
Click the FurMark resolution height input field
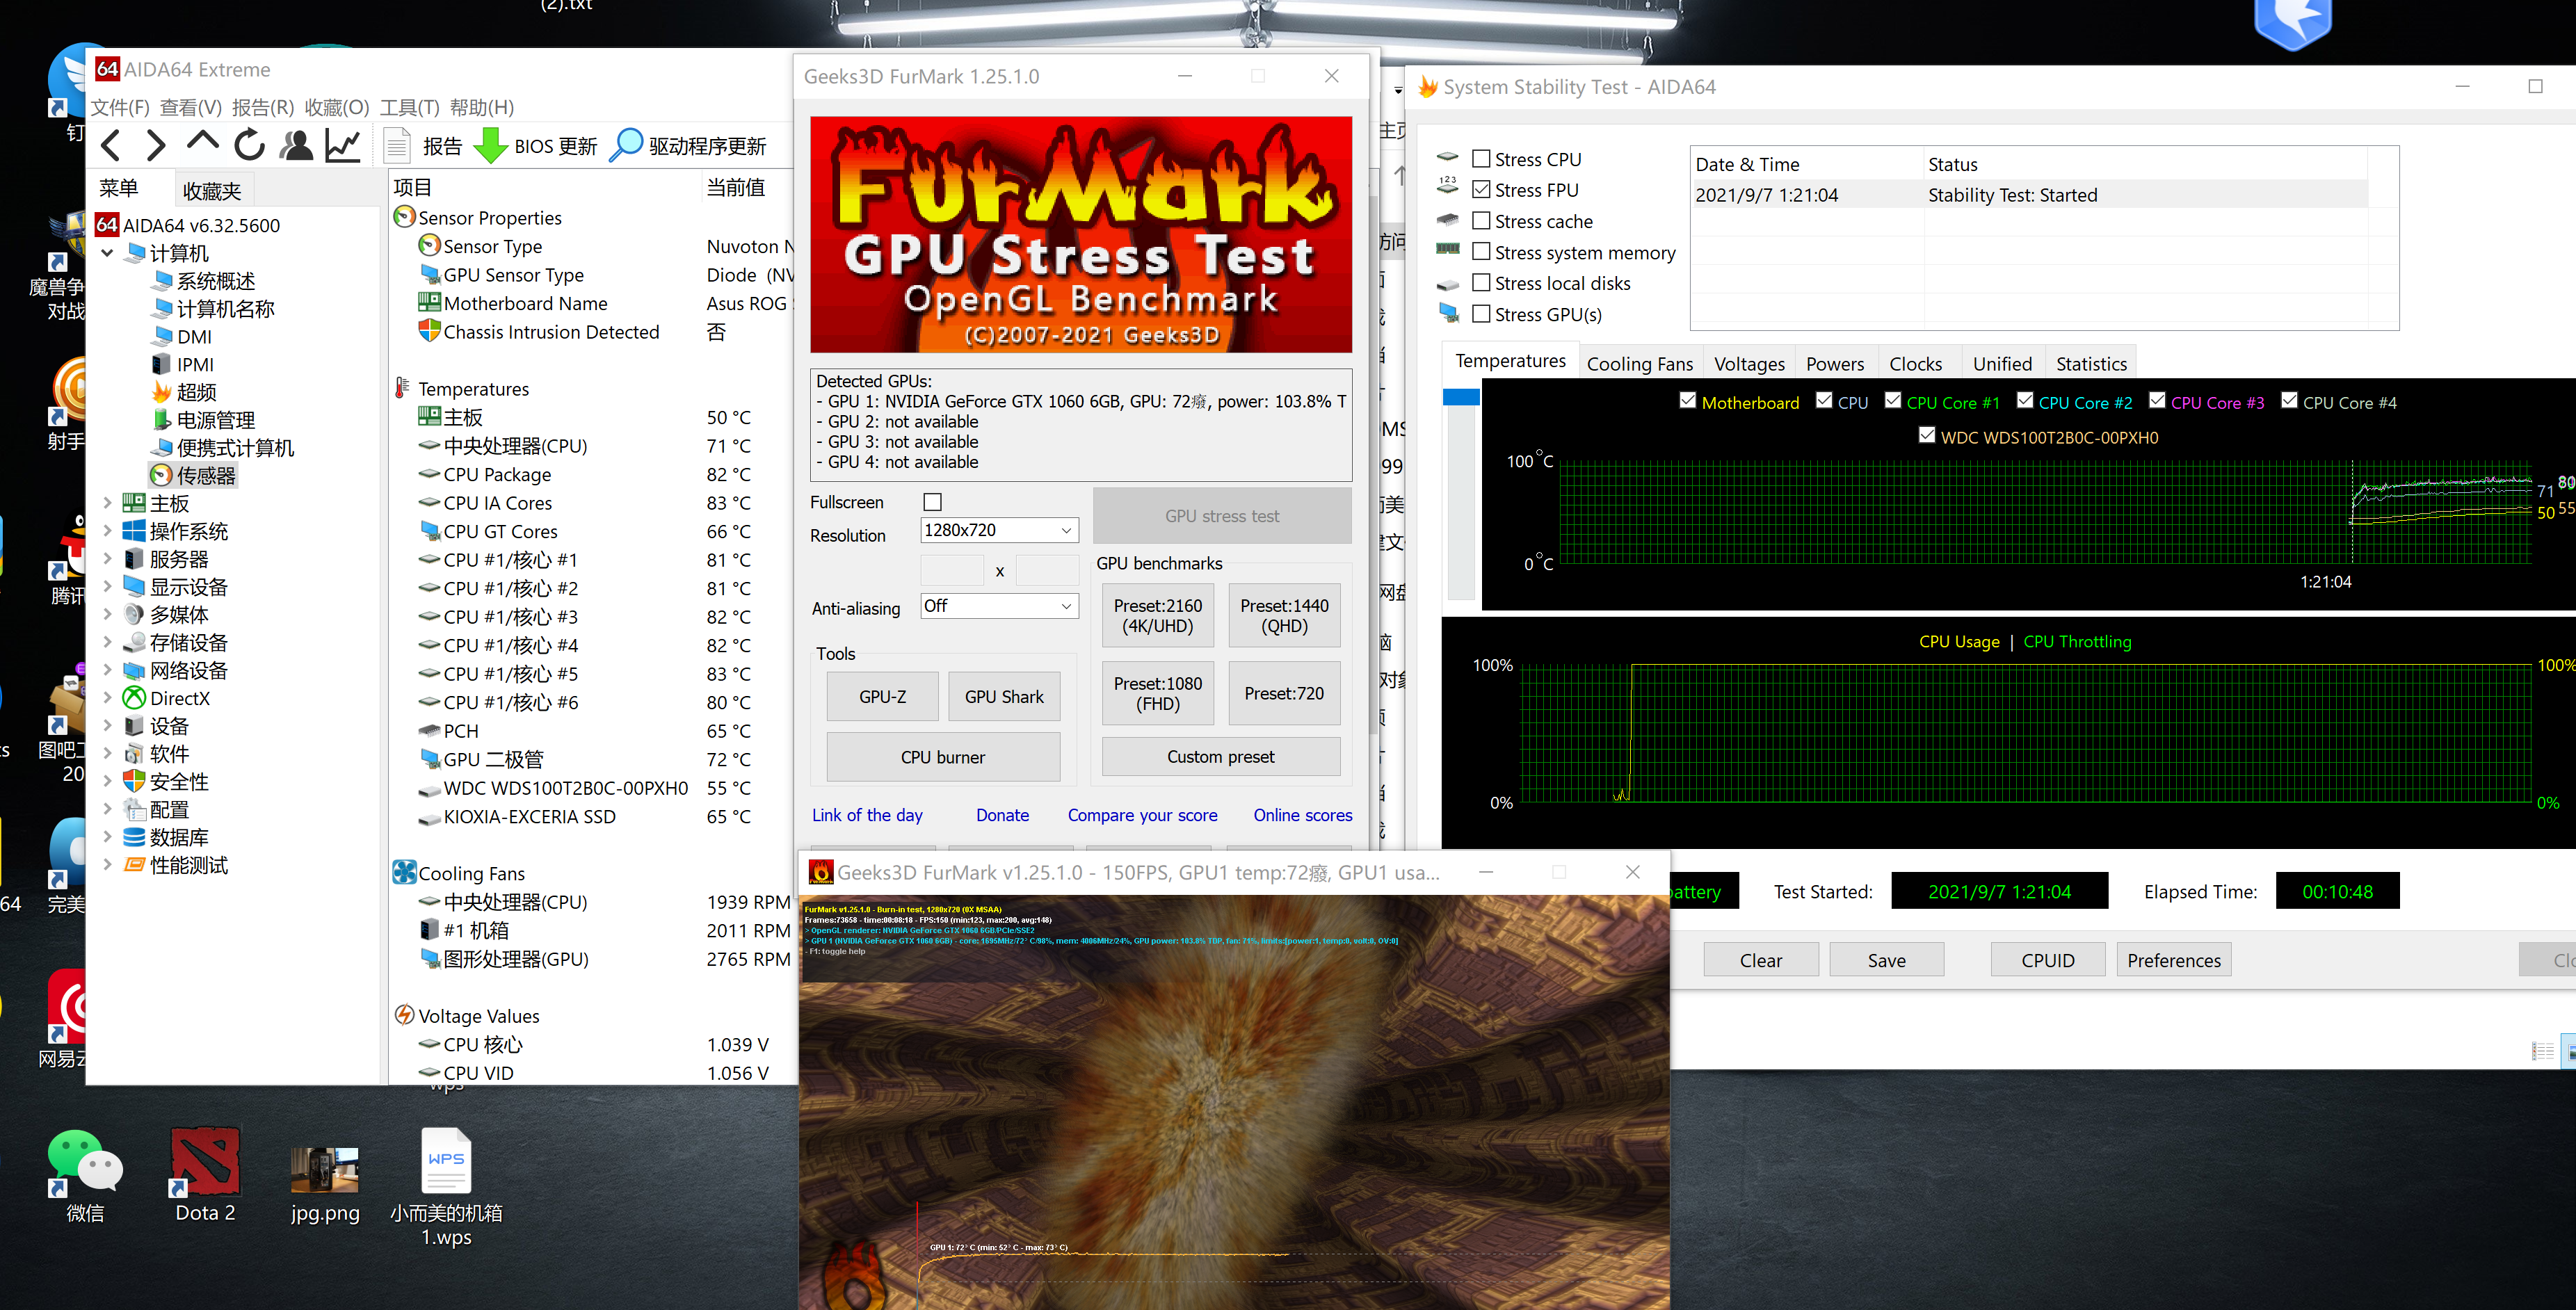coord(1047,570)
